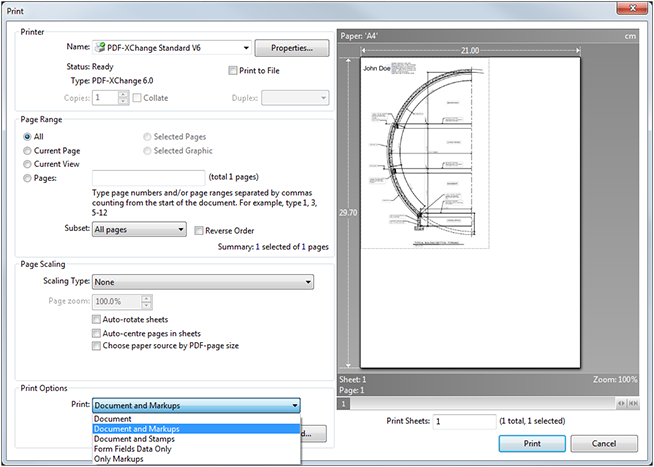Collapse the Print options dropdown
The width and height of the screenshot is (654, 467).
point(196,405)
